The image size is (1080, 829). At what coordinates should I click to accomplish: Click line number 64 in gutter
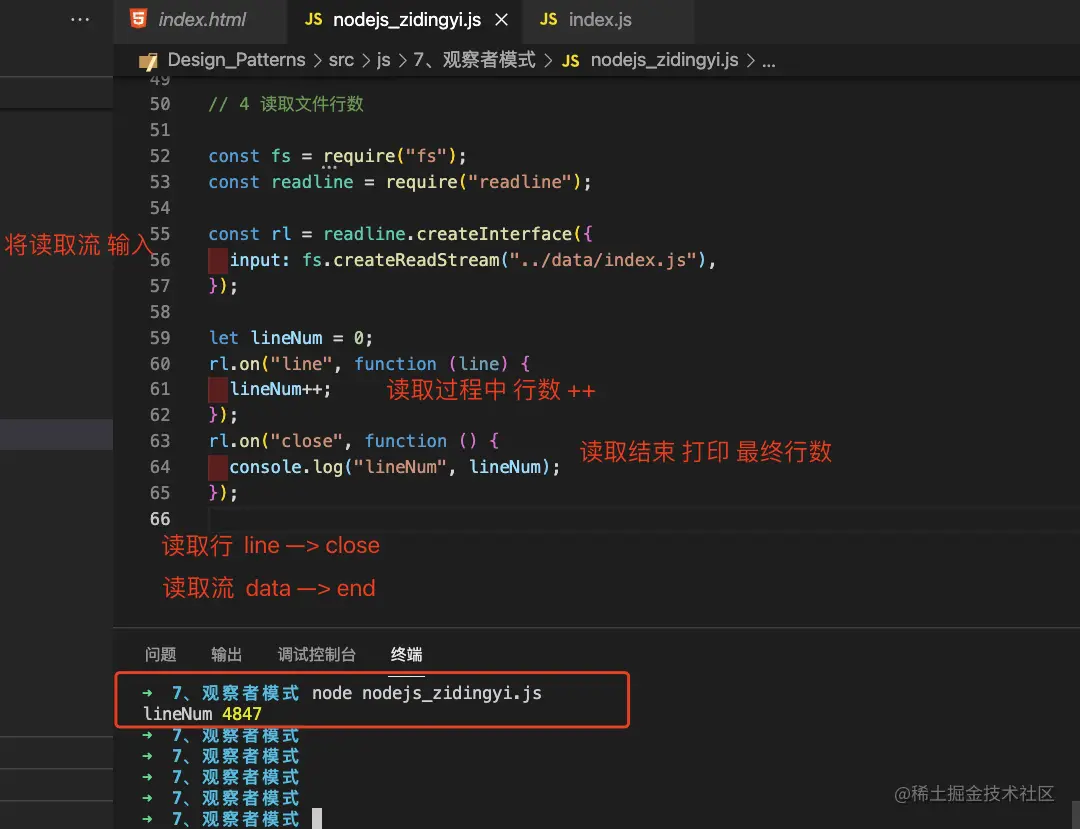(x=160, y=467)
